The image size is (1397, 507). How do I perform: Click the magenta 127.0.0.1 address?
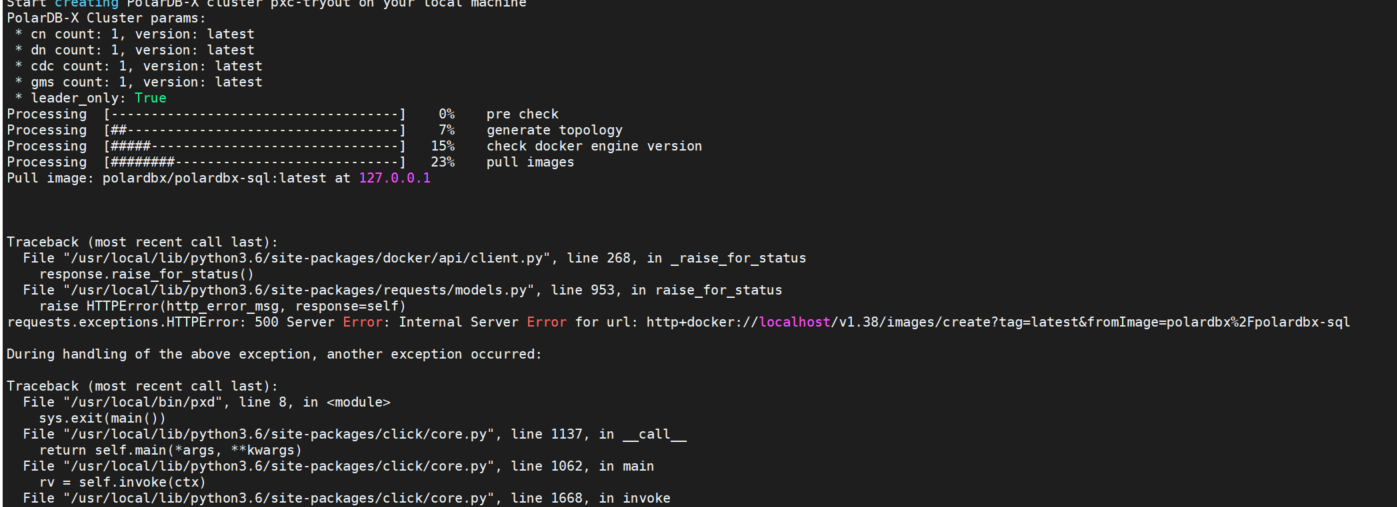click(x=394, y=178)
